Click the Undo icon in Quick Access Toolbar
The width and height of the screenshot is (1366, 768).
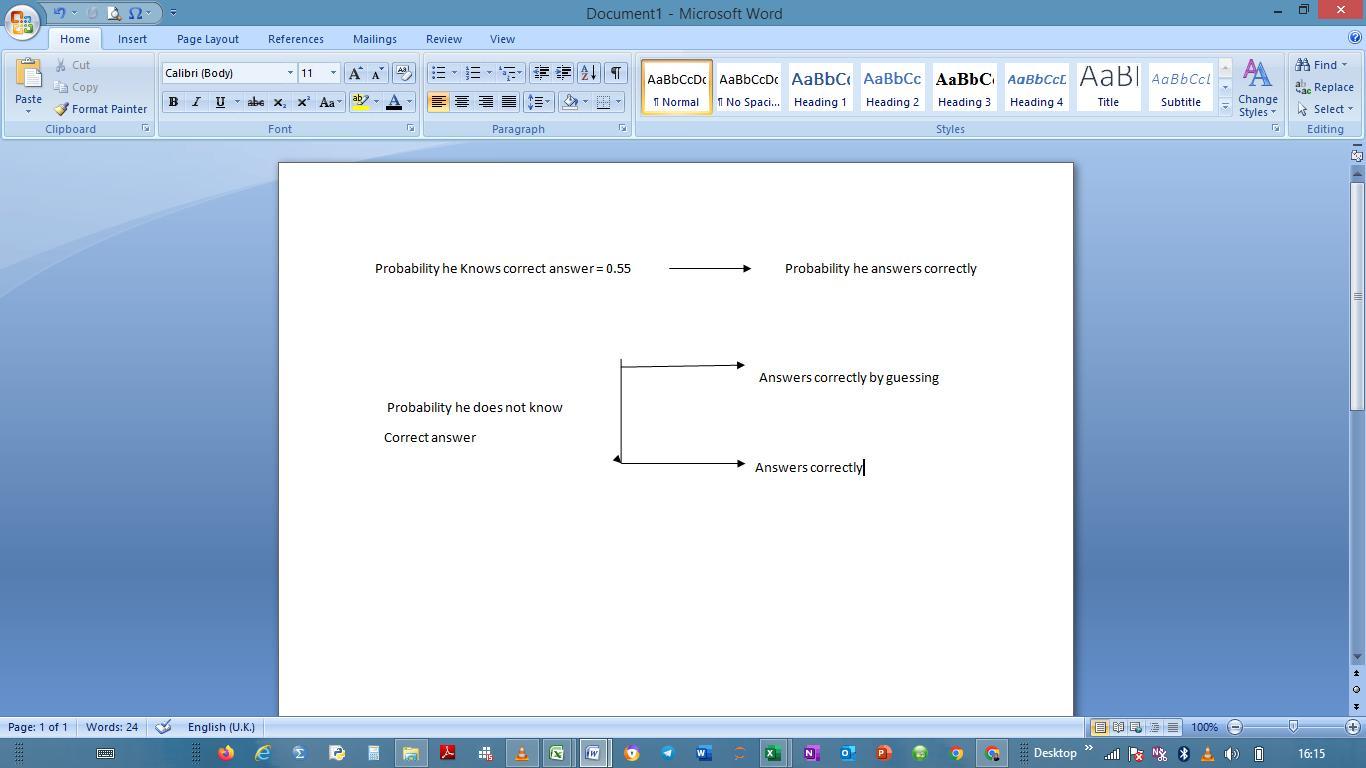[x=60, y=13]
